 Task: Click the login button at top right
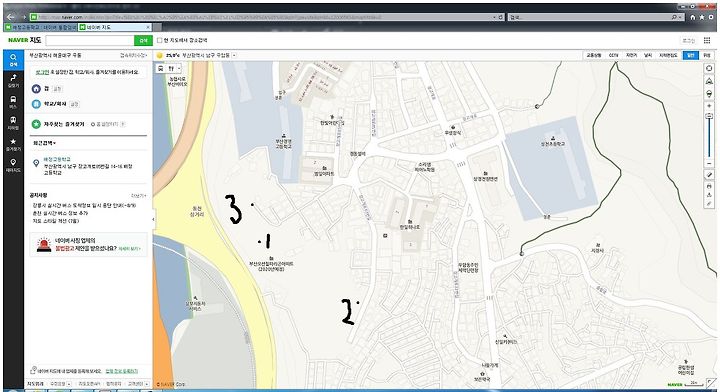pyautogui.click(x=688, y=40)
